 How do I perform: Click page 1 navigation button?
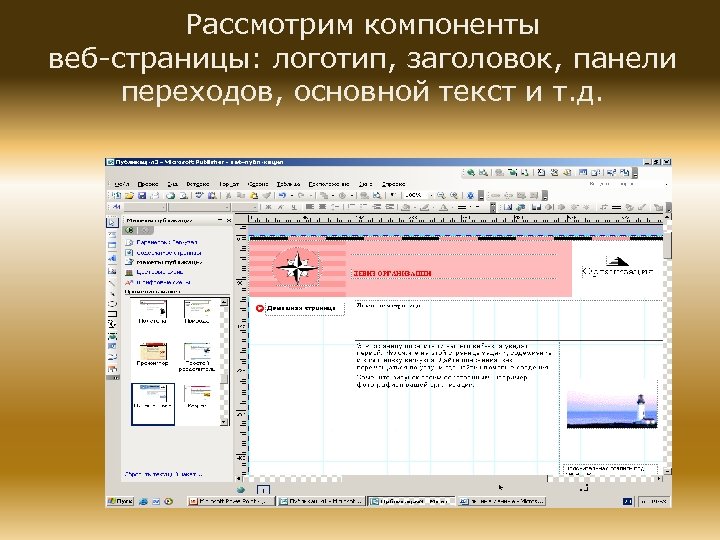tap(263, 490)
